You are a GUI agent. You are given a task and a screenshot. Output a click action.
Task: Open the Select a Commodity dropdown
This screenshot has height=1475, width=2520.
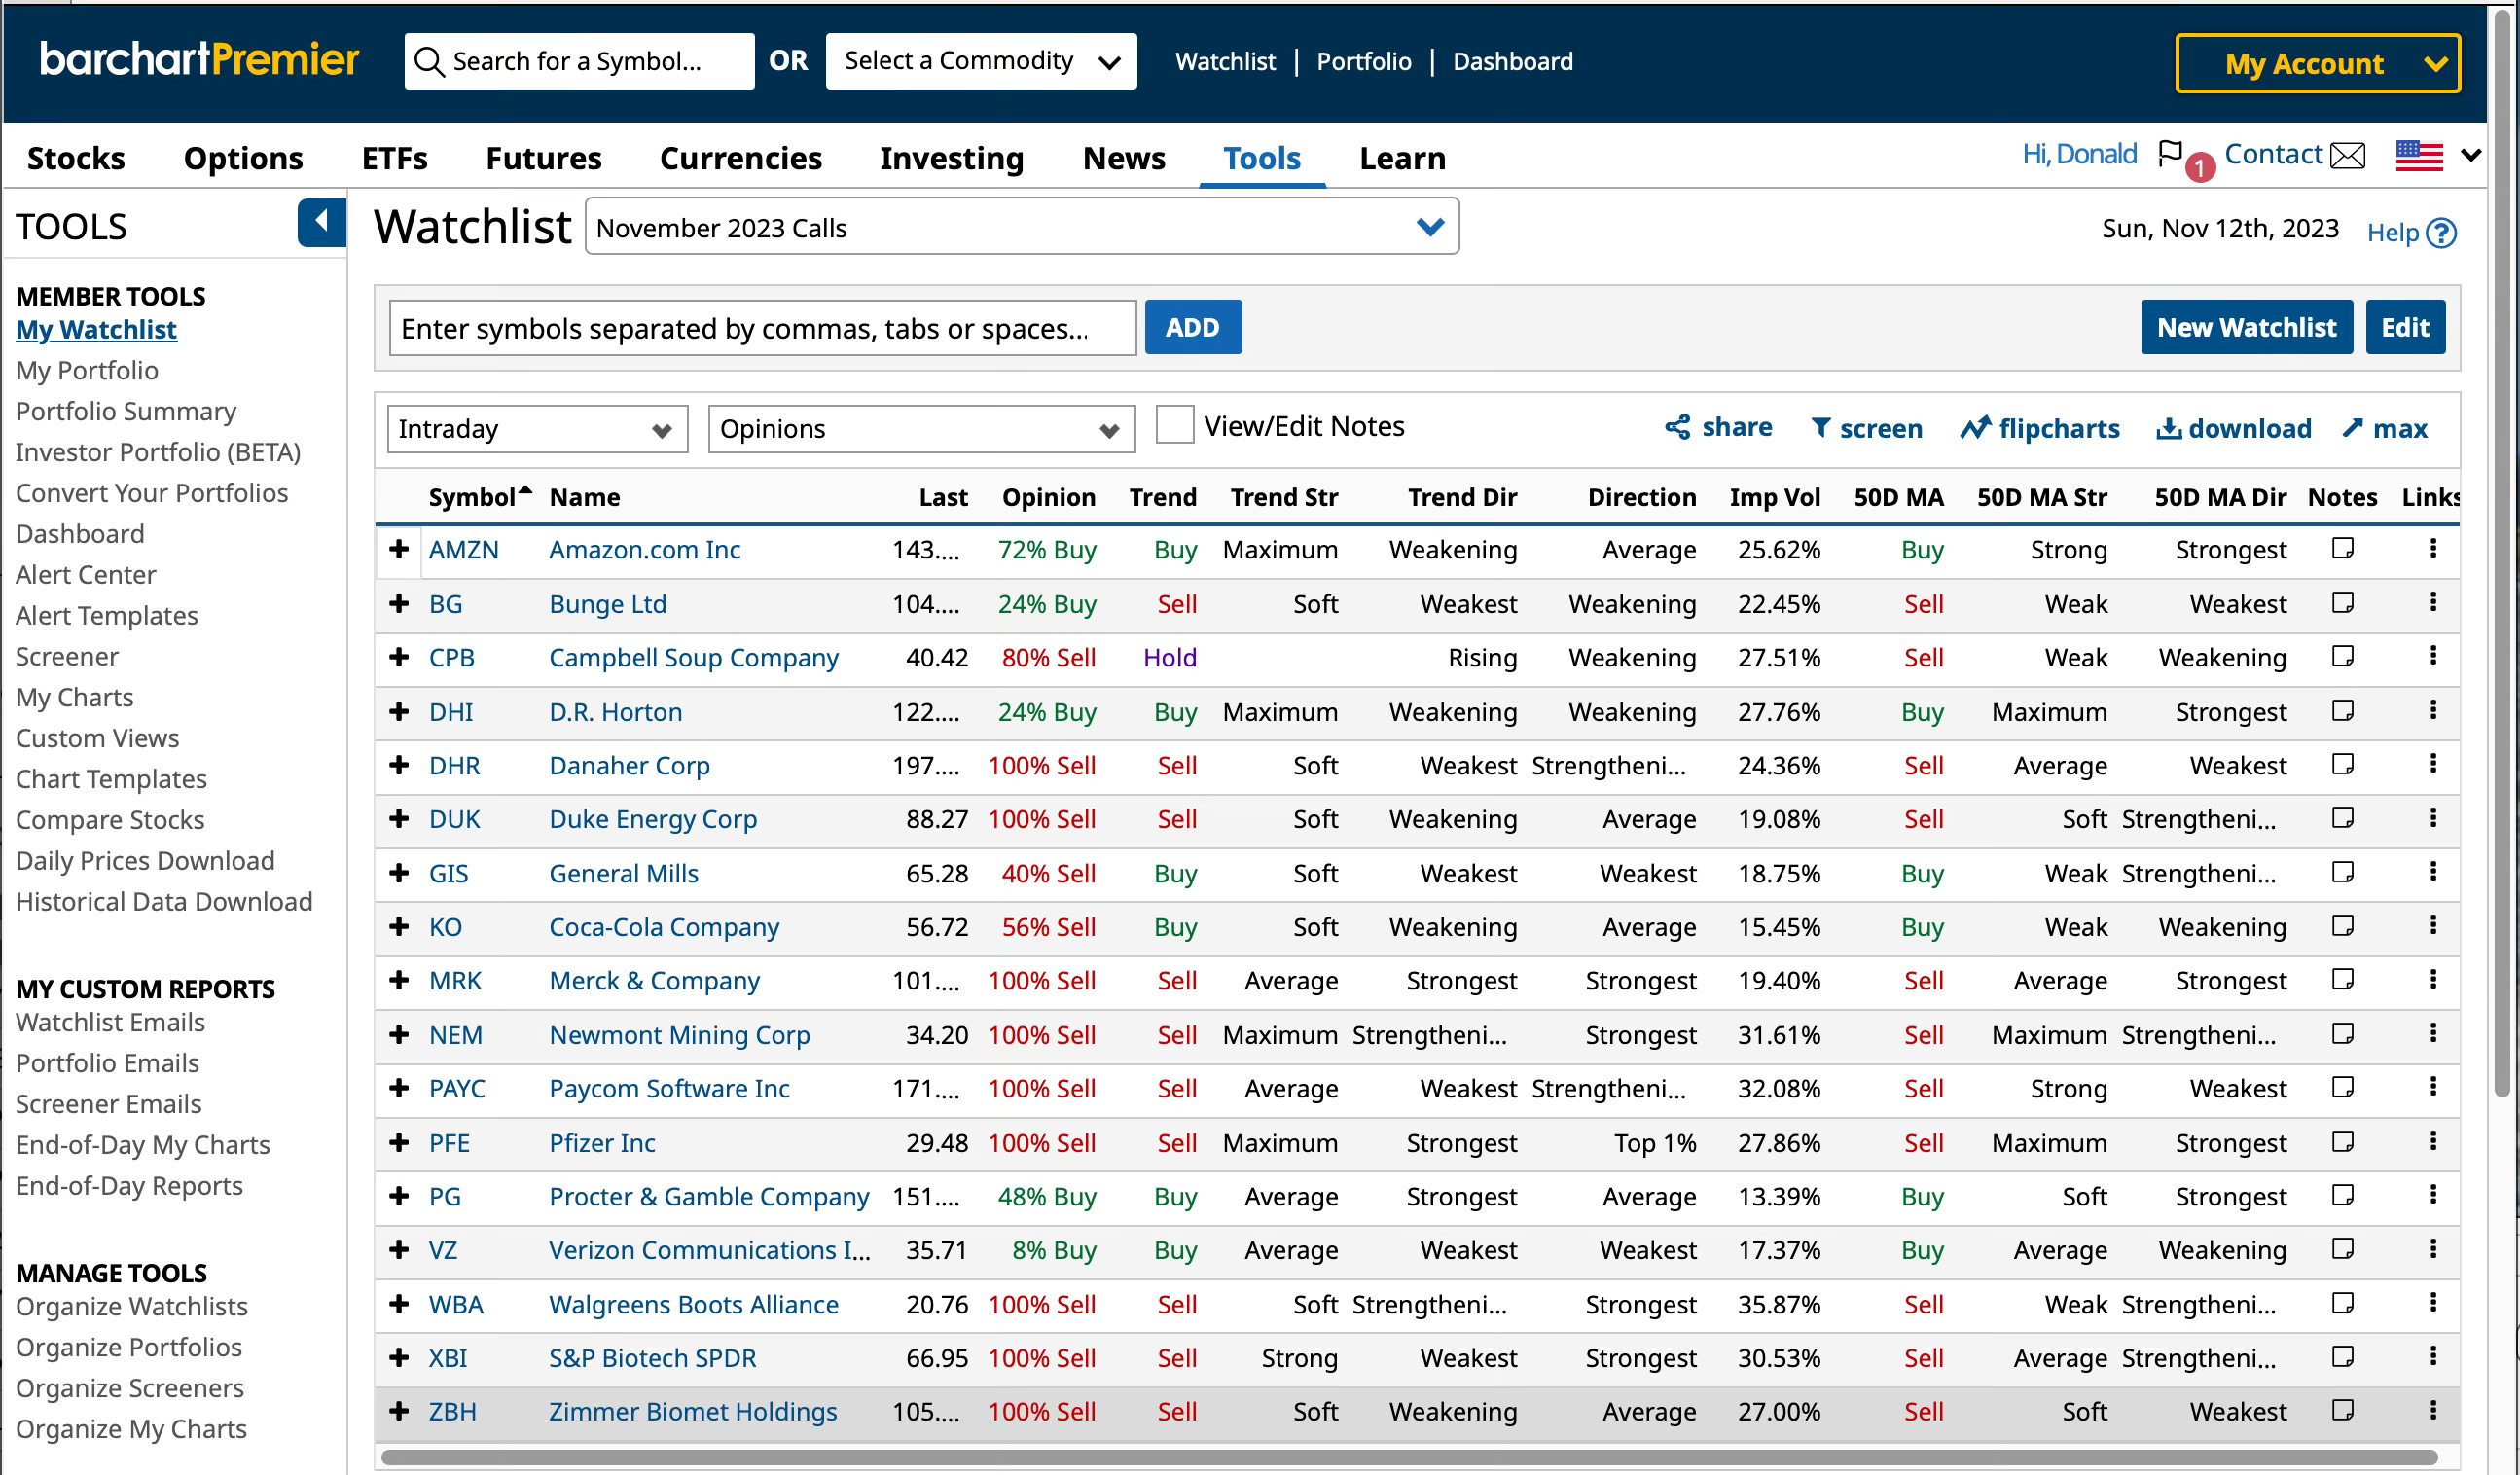[x=980, y=61]
